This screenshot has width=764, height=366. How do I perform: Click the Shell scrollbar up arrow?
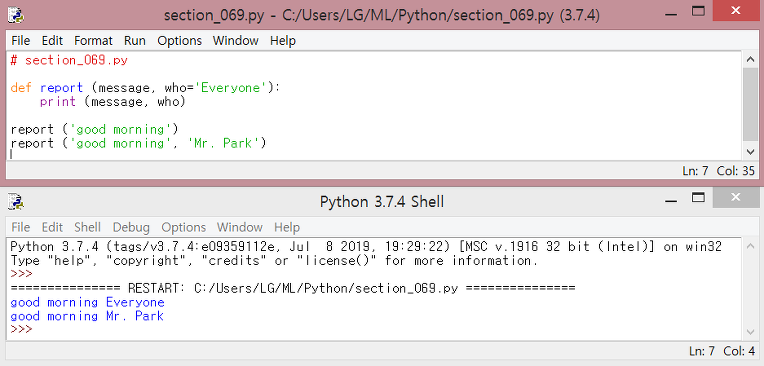750,246
